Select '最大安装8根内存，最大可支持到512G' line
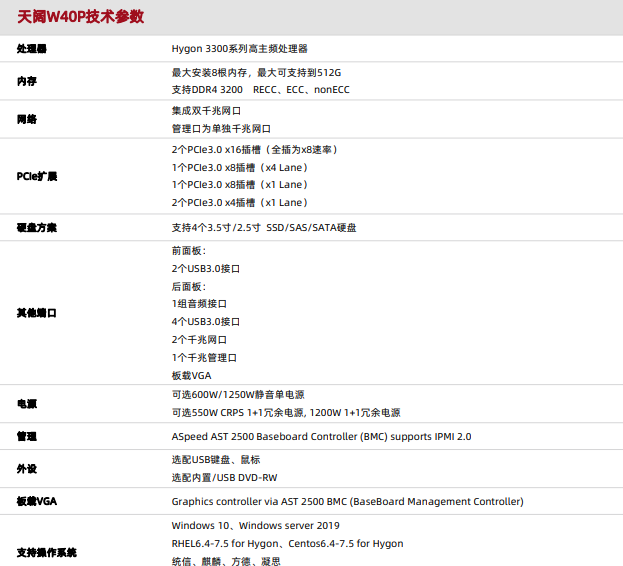 pyautogui.click(x=256, y=73)
